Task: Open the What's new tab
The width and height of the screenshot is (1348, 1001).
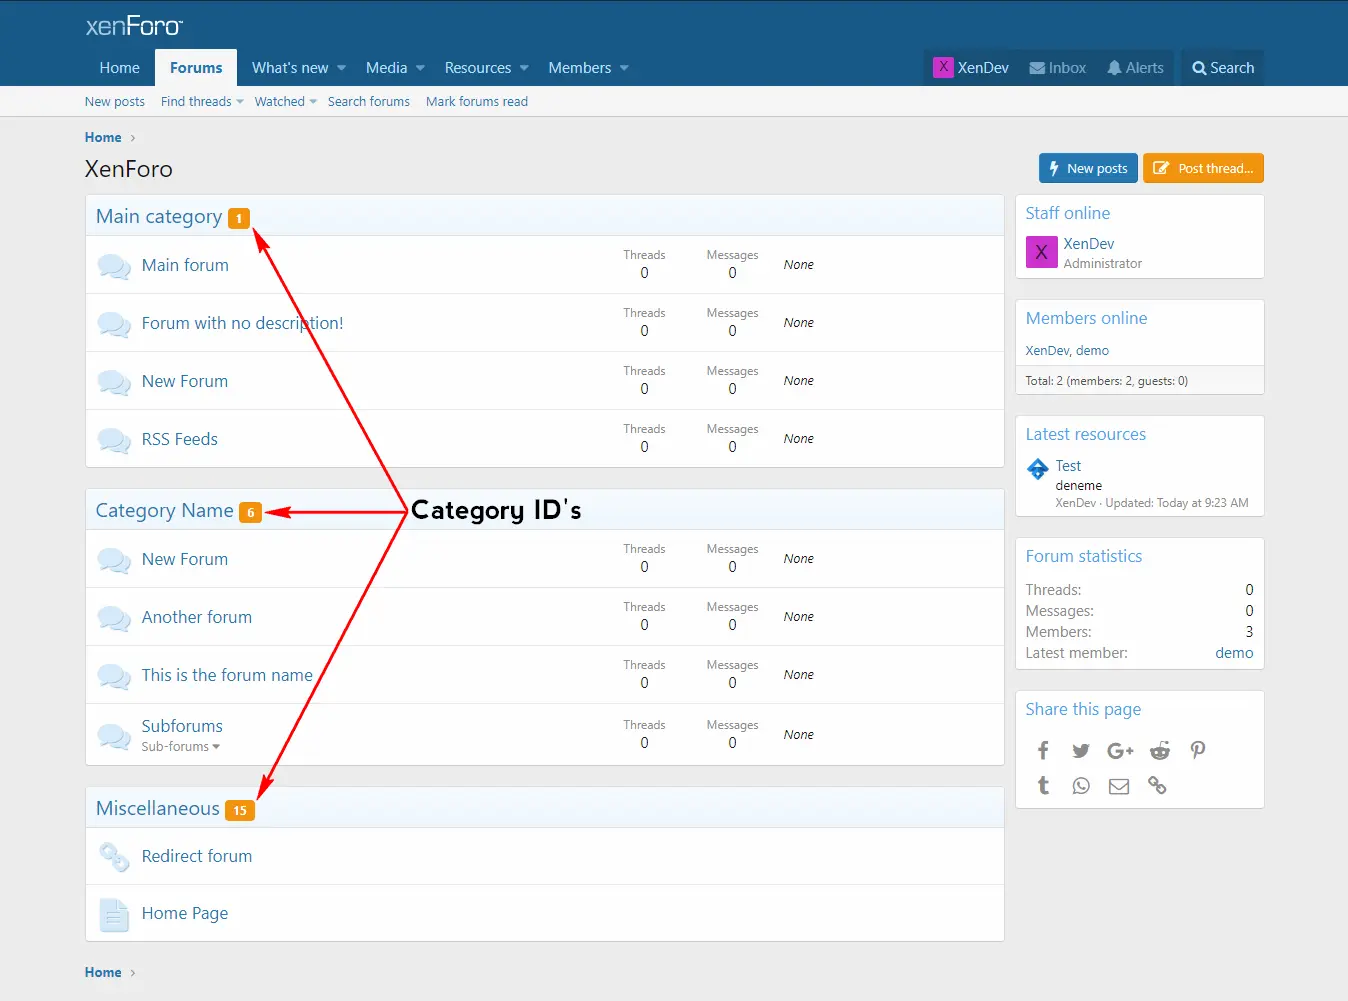Action: [x=290, y=68]
